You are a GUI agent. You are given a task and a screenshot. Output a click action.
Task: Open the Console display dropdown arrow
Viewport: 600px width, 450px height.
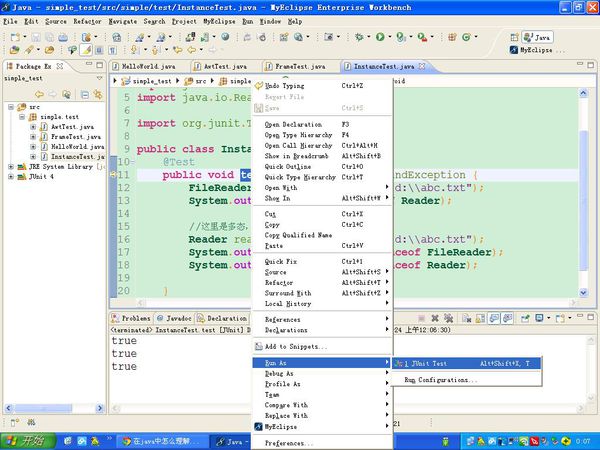[x=549, y=318]
